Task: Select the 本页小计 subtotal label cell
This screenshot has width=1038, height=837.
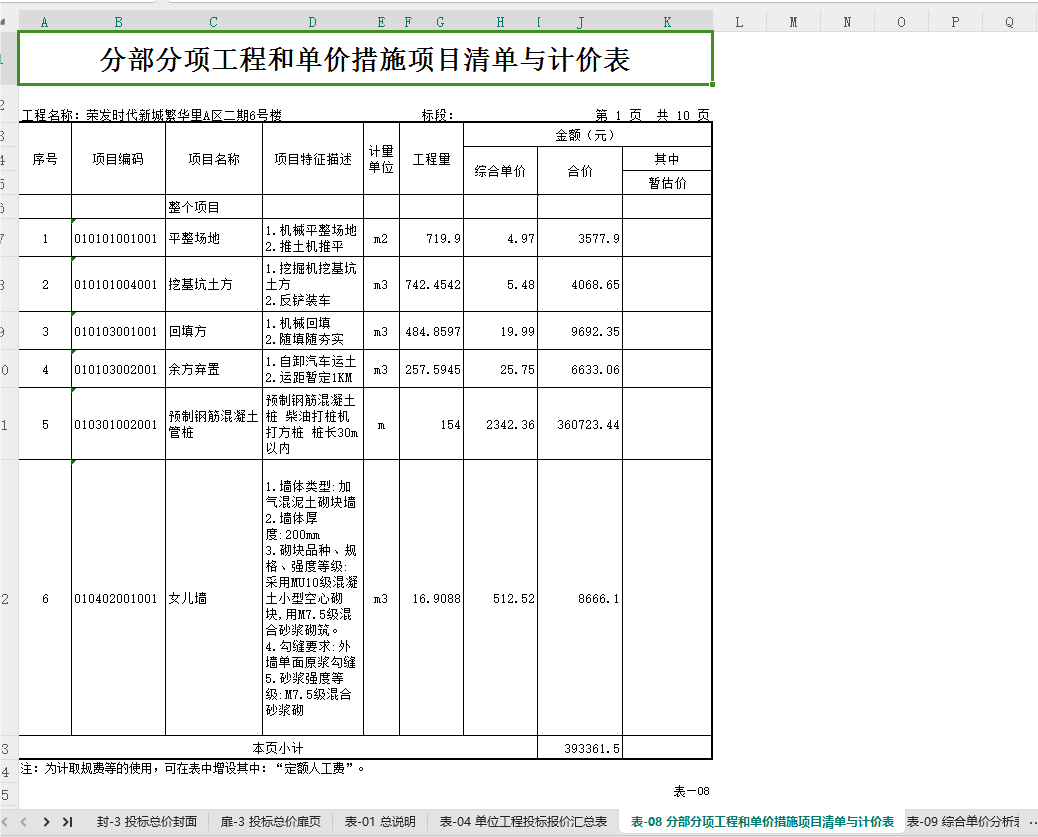Action: click(278, 748)
